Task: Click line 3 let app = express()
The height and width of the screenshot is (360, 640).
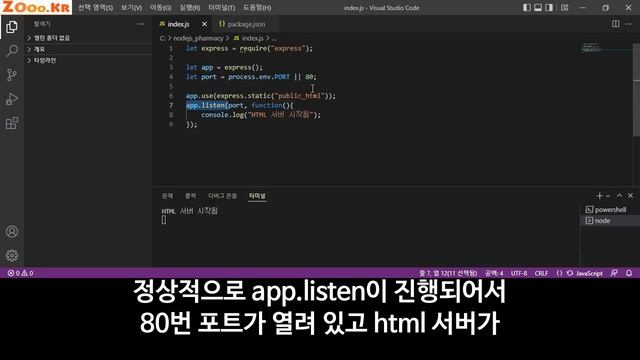Action: pyautogui.click(x=224, y=67)
